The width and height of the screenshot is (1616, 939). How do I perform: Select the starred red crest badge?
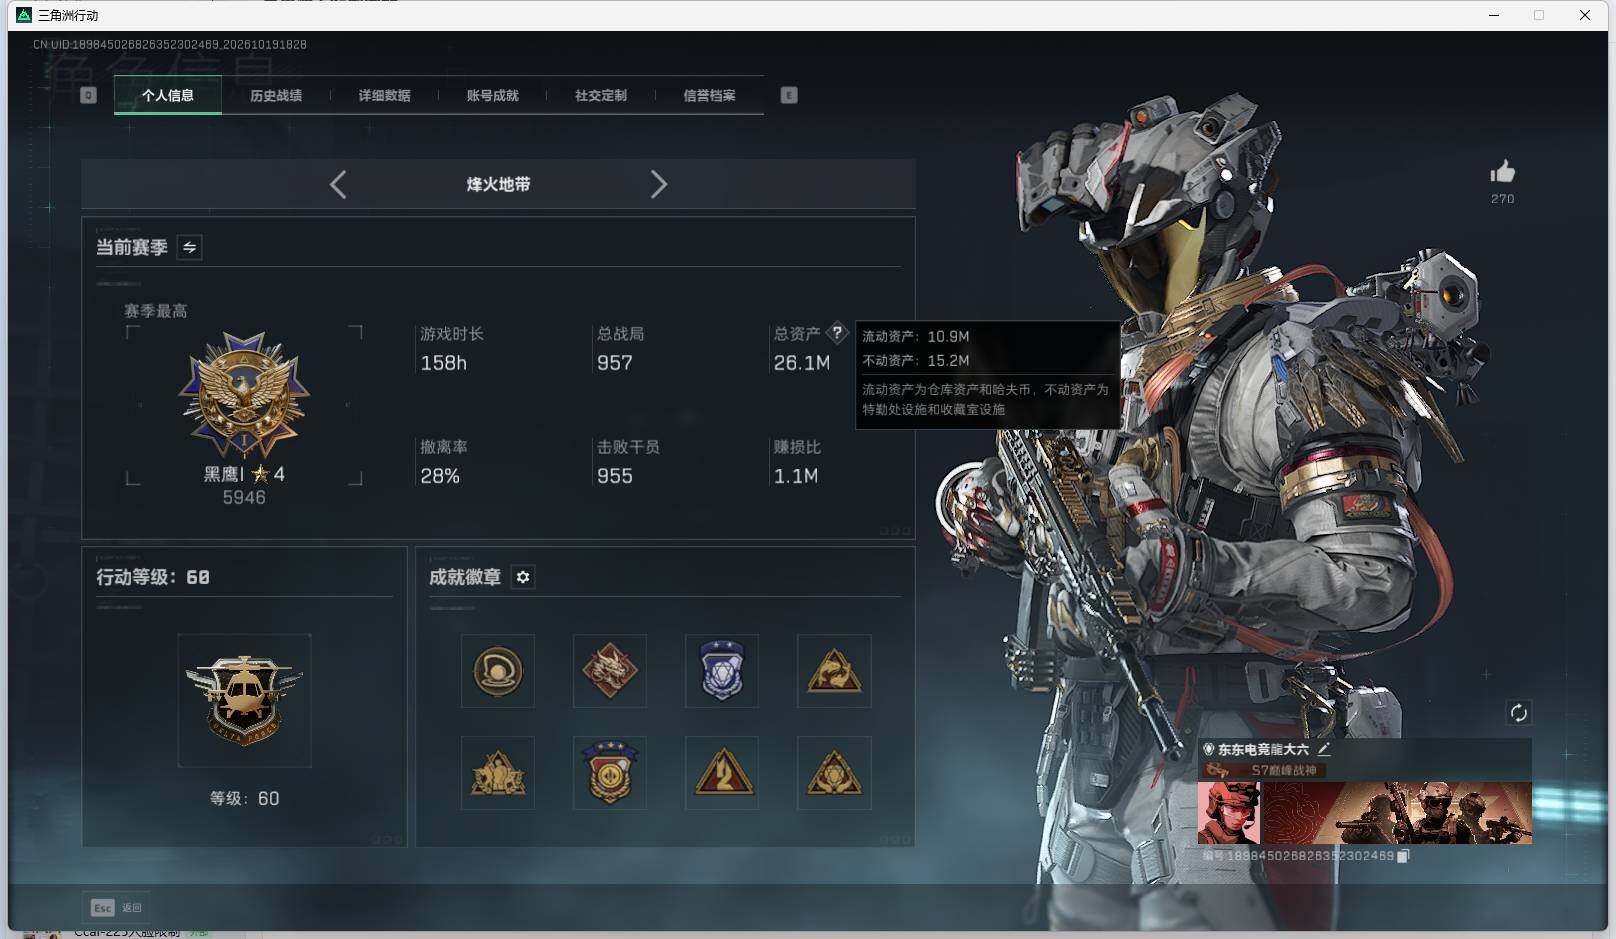[x=610, y=773]
